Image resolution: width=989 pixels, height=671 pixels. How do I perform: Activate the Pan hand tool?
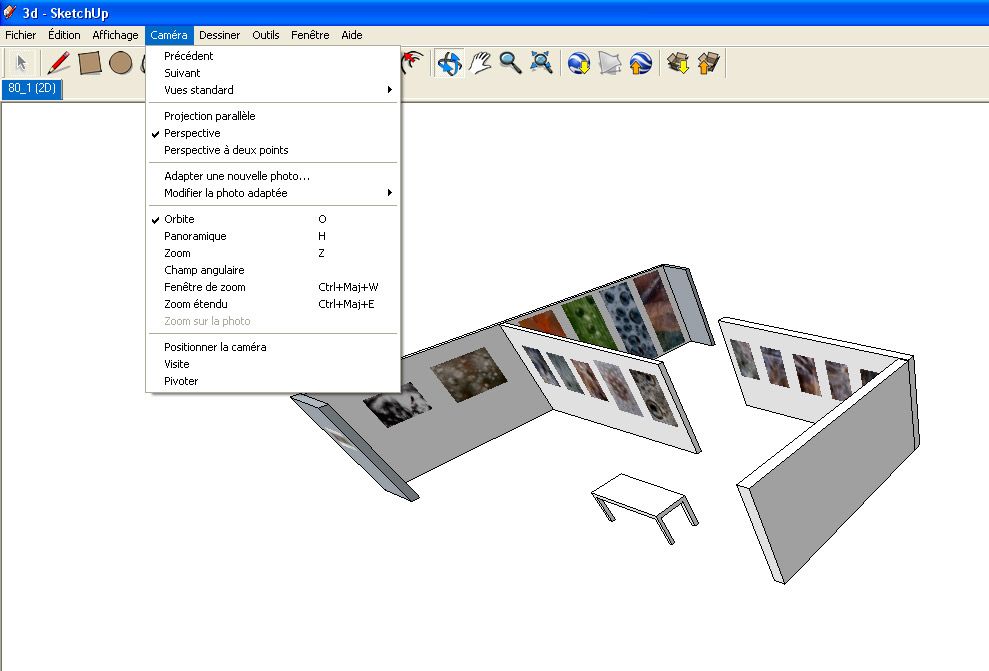481,63
